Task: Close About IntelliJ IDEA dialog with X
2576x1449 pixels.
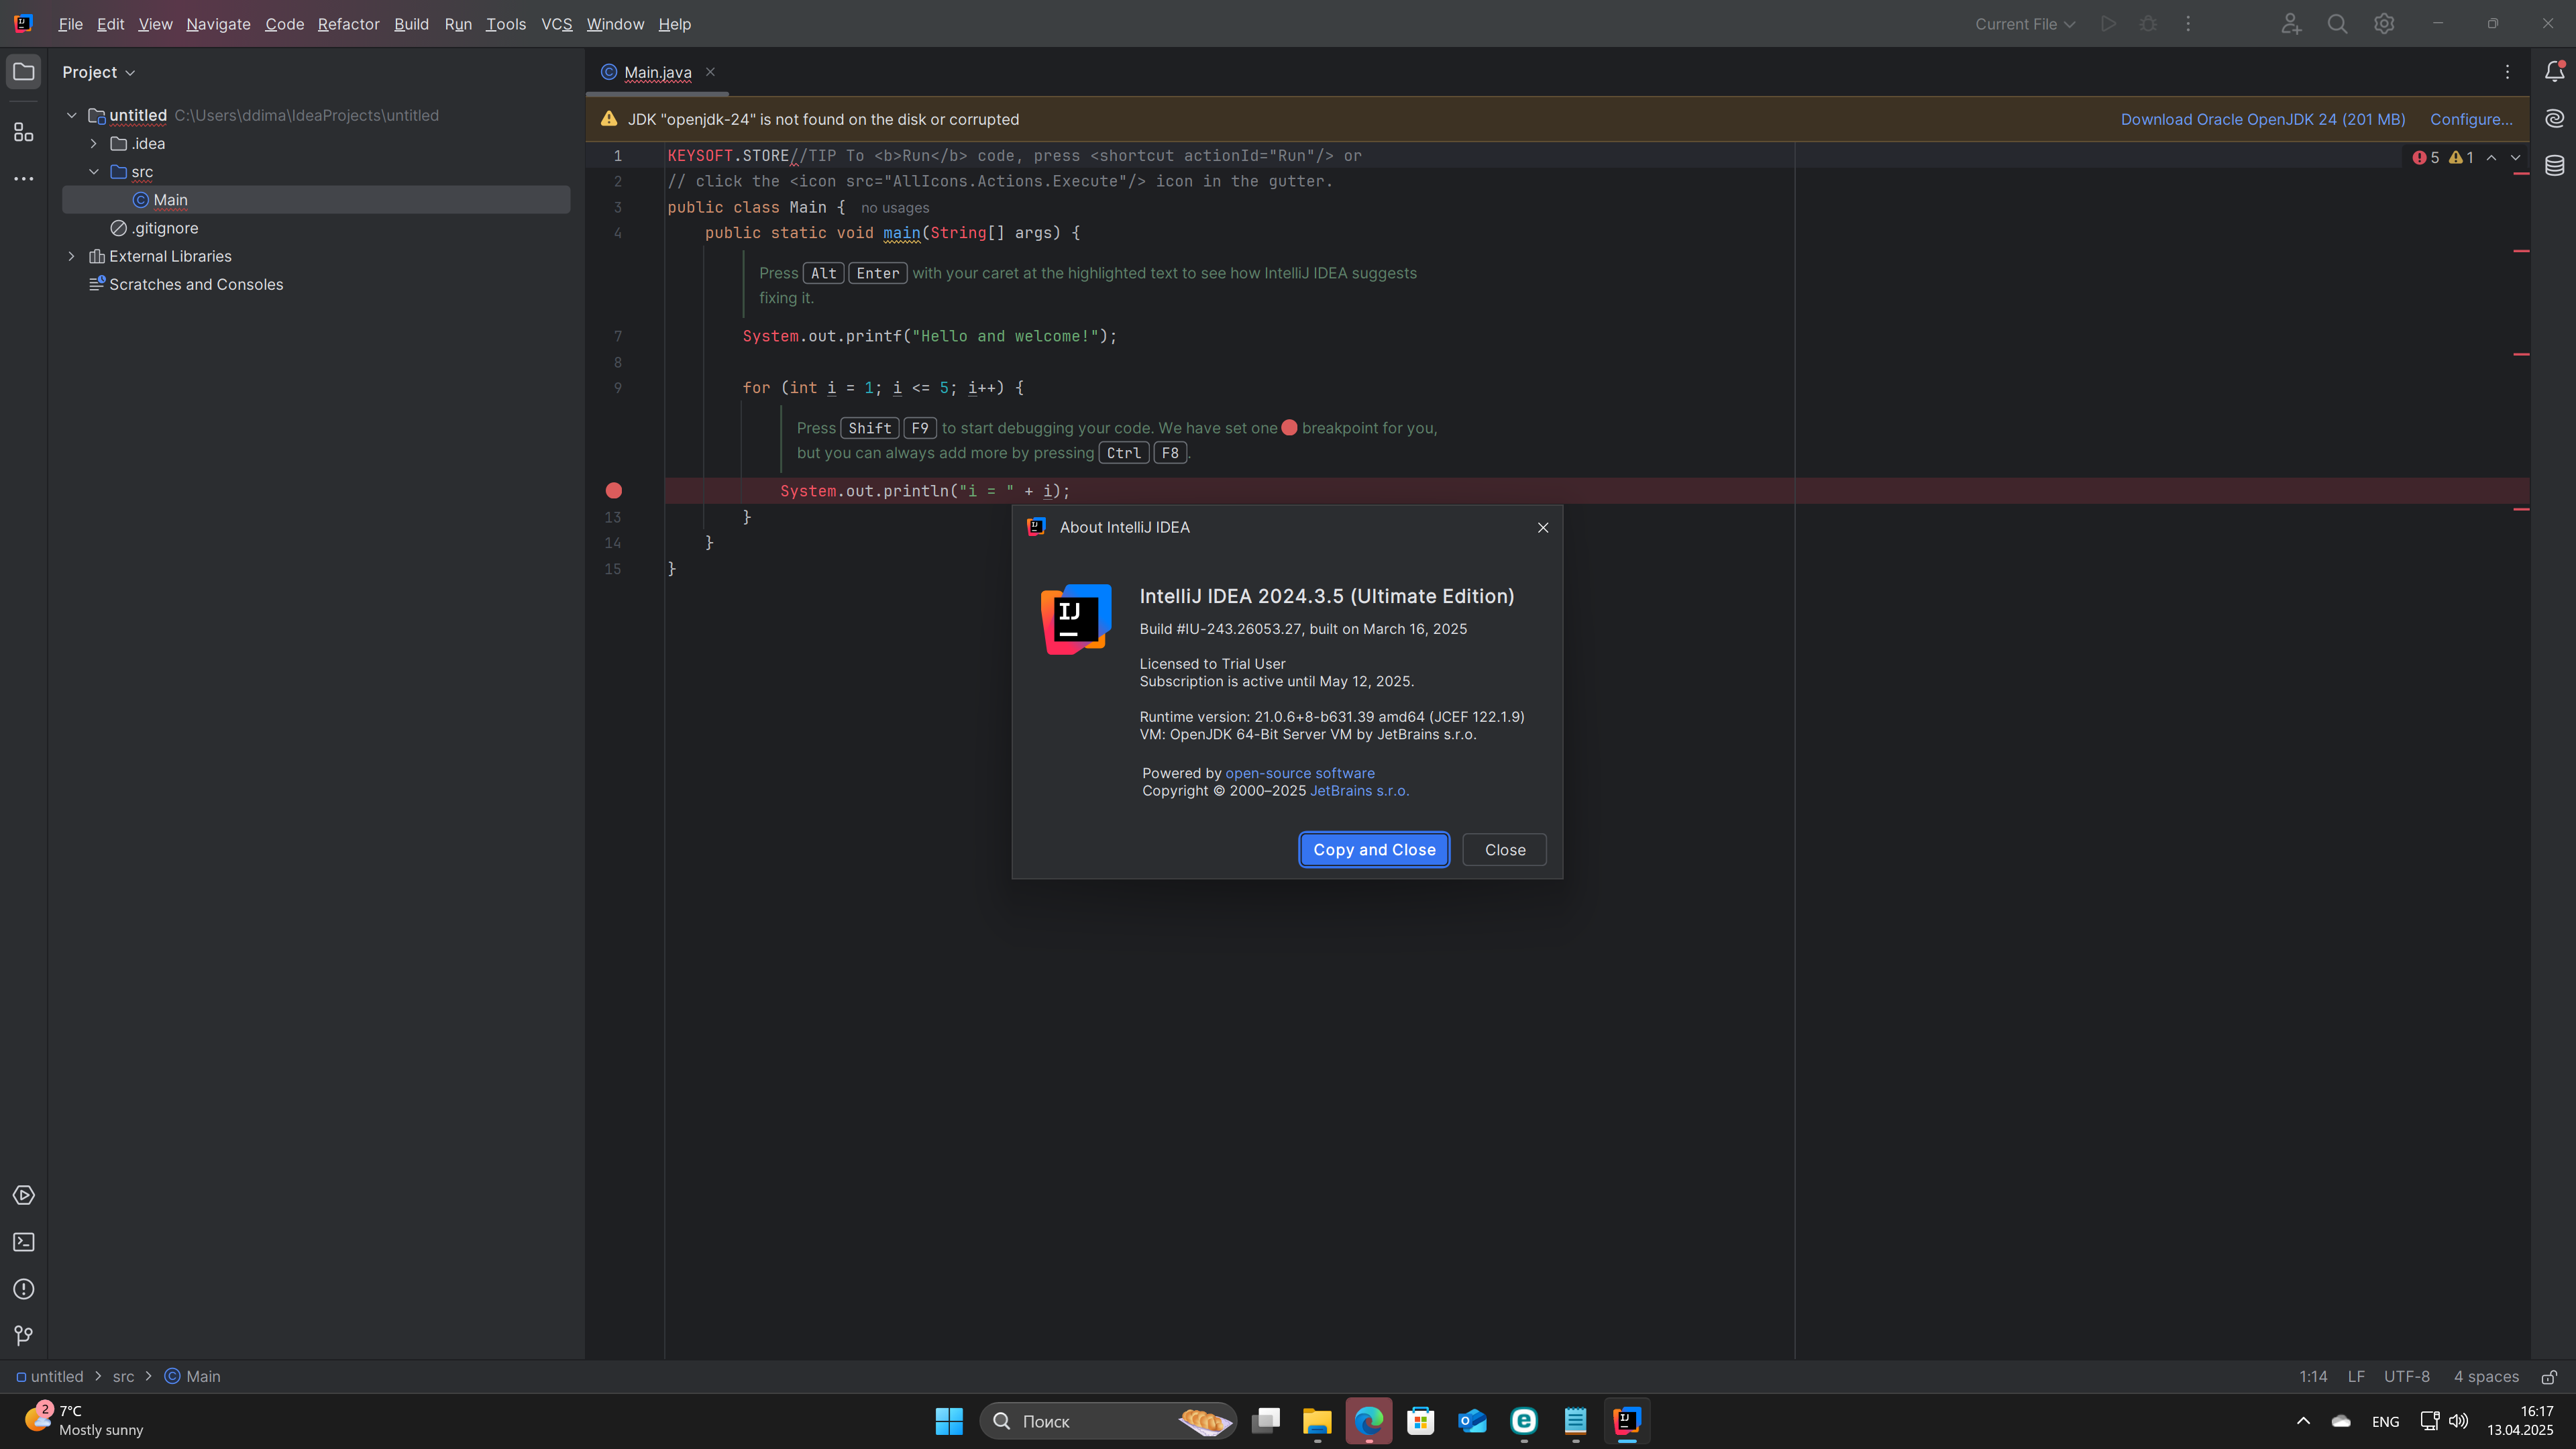Action: (1543, 528)
